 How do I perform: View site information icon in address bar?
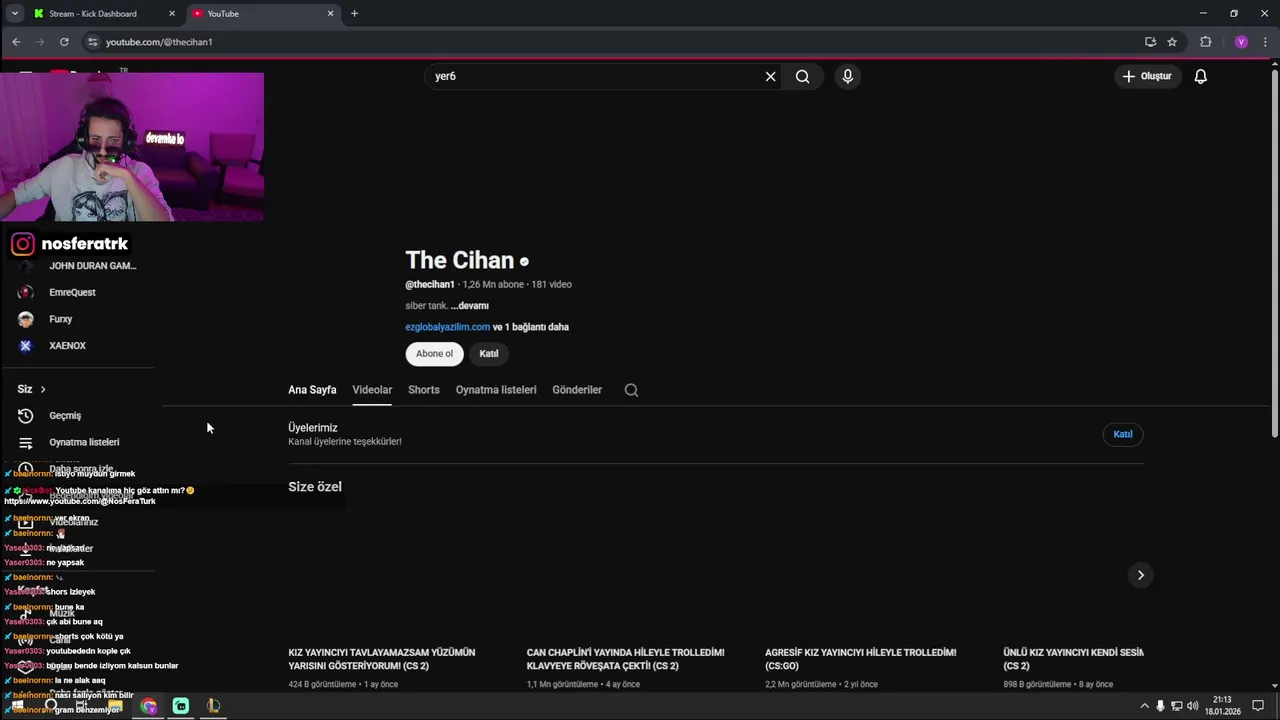93,42
